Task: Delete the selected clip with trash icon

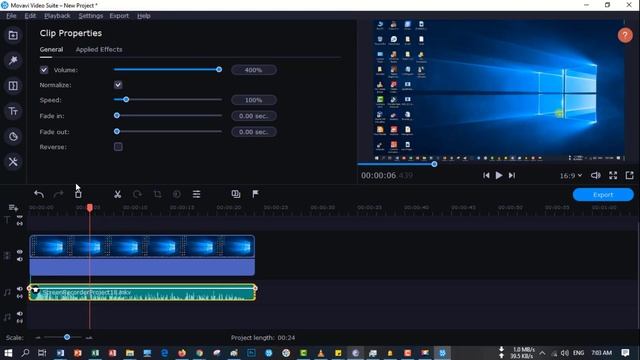Action: click(78, 194)
